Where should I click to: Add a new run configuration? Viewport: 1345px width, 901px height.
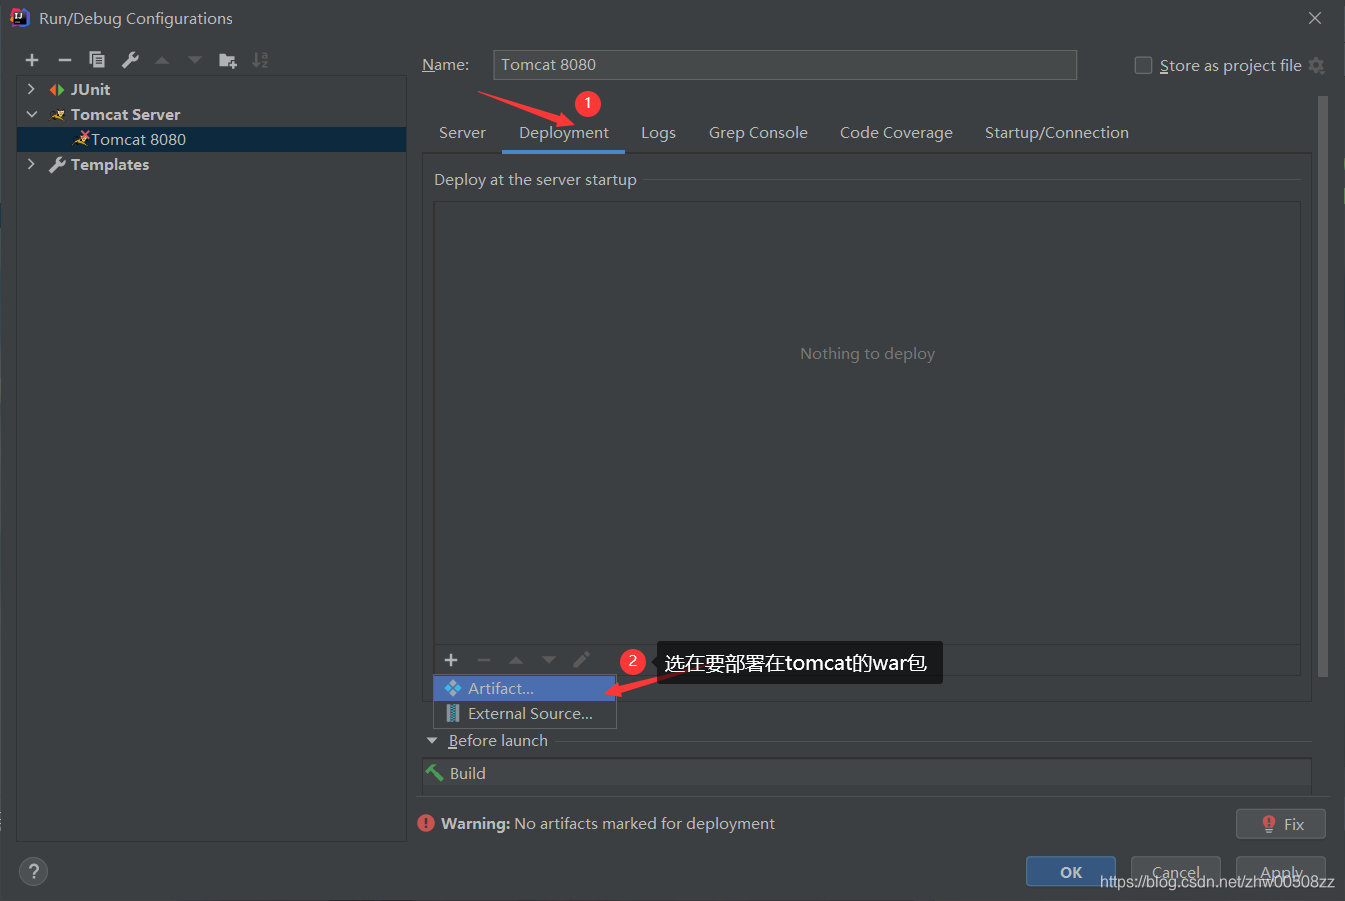[32, 60]
